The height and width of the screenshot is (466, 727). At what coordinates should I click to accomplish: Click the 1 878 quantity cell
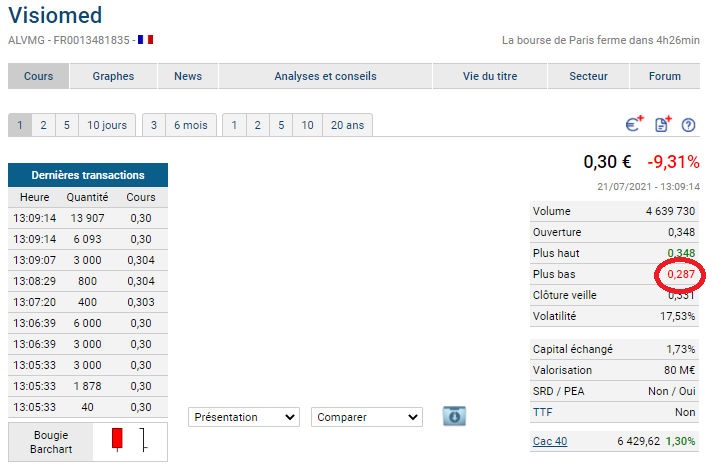tap(88, 386)
